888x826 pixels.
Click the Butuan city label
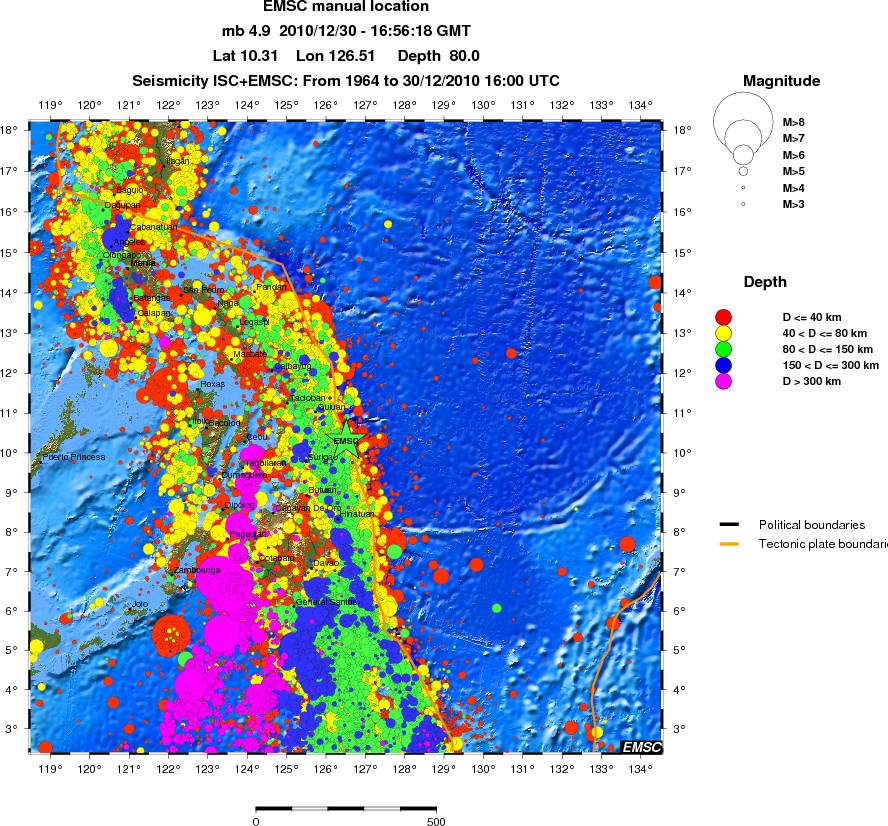[x=322, y=490]
